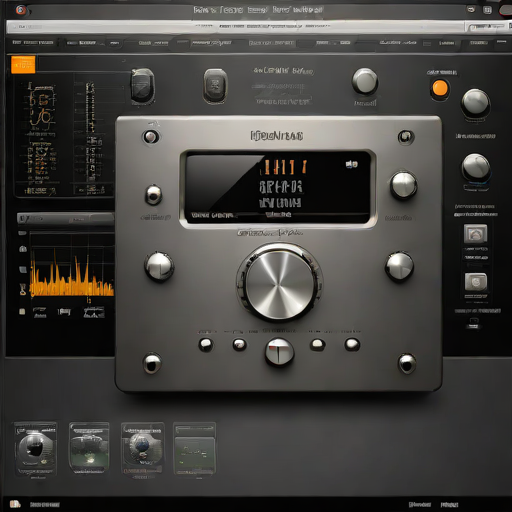Click the lower-left chrome screw on the metal panel

point(152,363)
